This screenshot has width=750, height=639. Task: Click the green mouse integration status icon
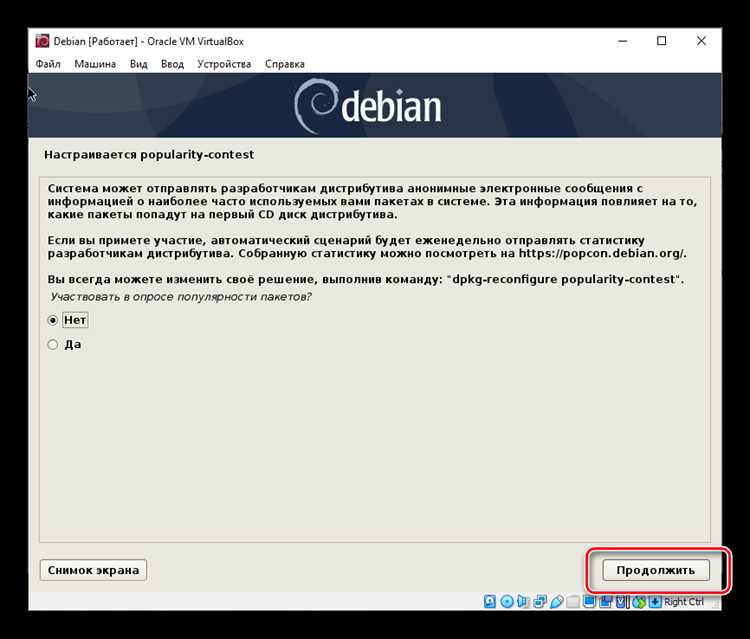639,602
